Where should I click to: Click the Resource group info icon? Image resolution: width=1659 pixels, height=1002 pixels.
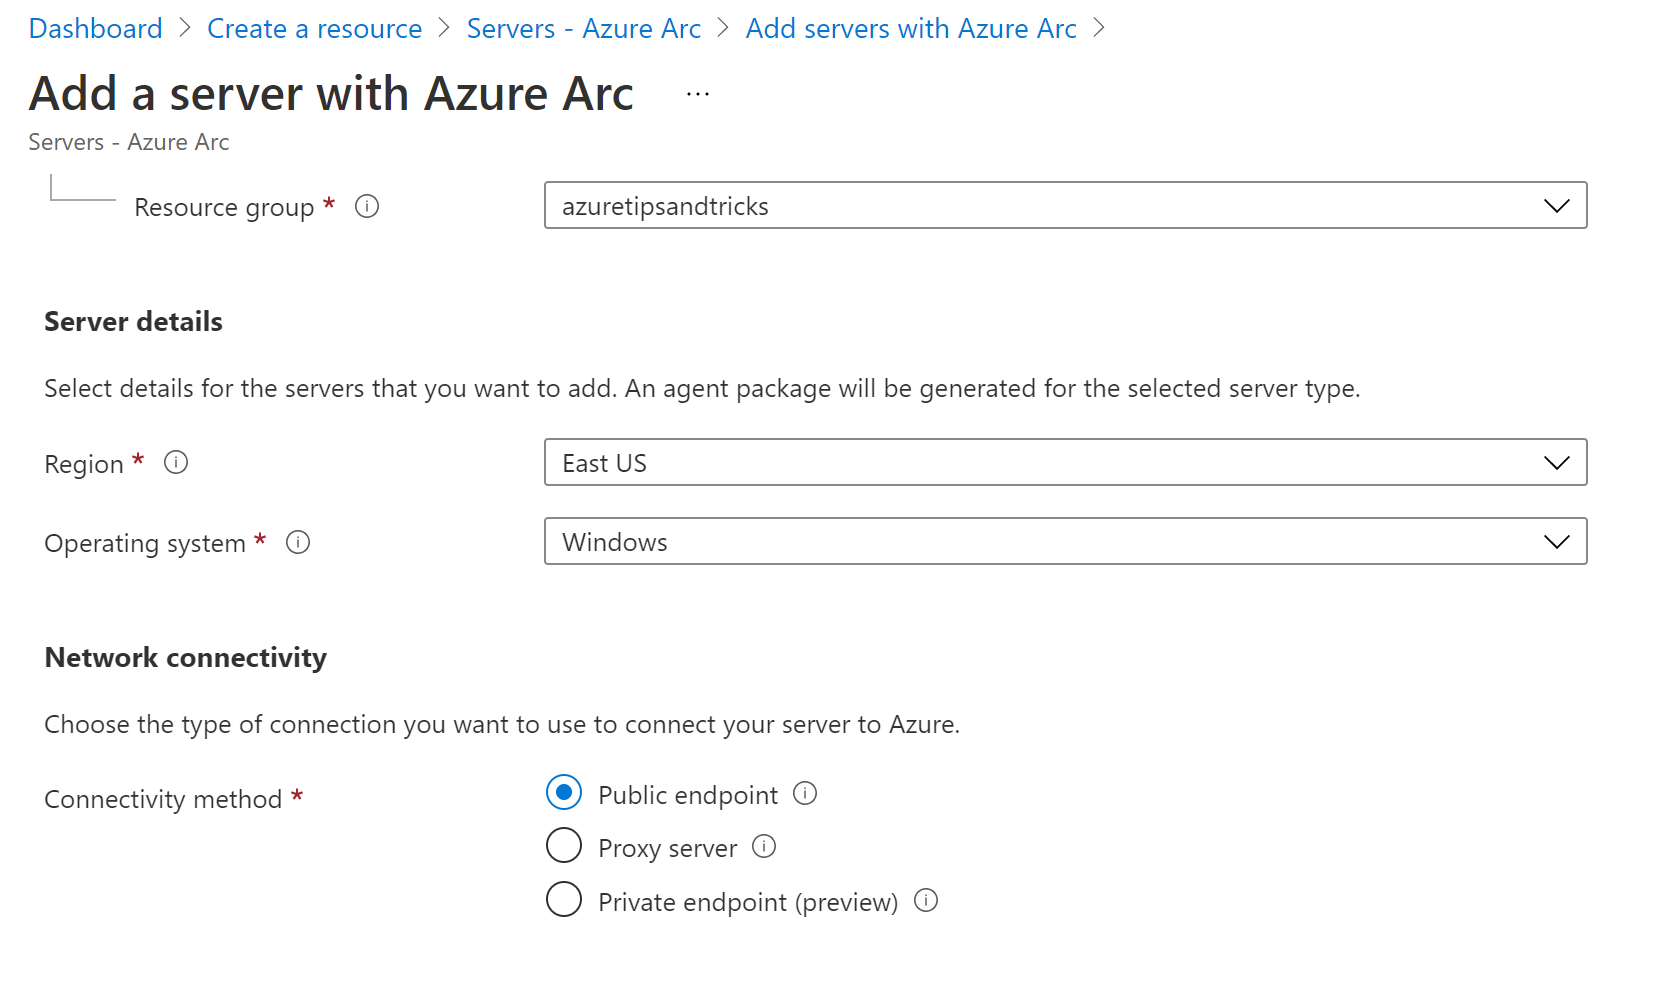[367, 206]
